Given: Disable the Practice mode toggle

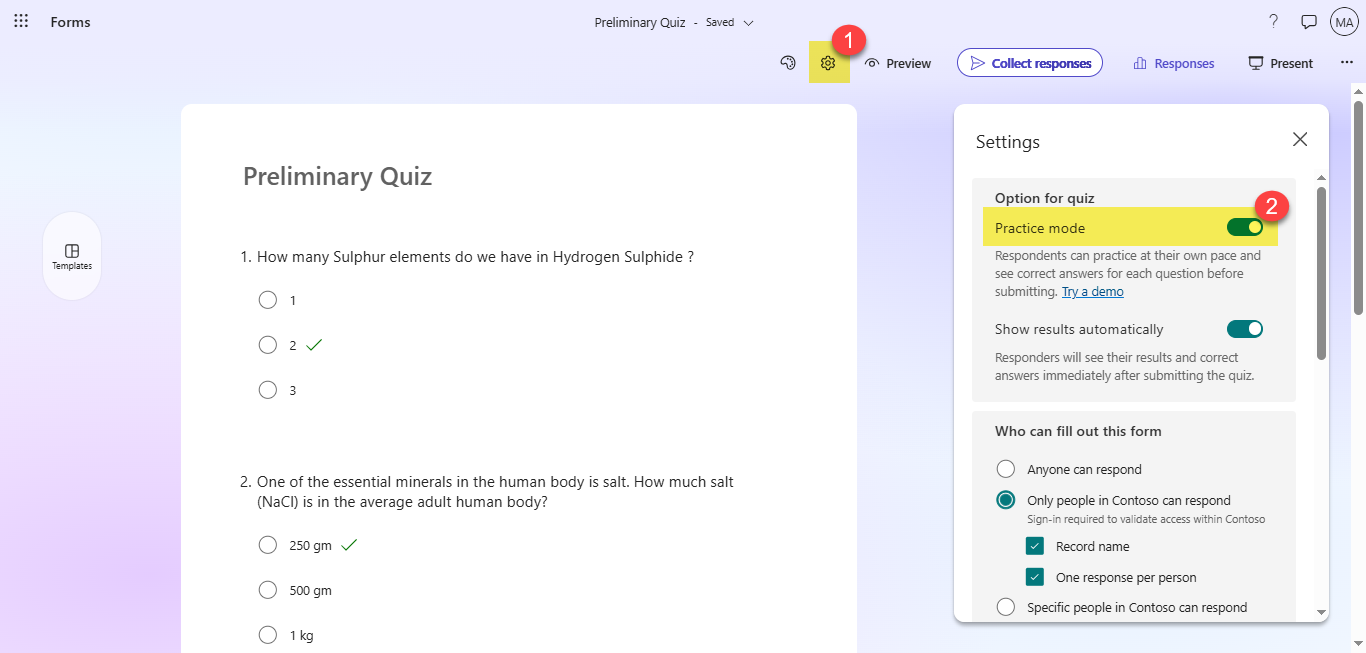Looking at the screenshot, I should tap(1245, 228).
